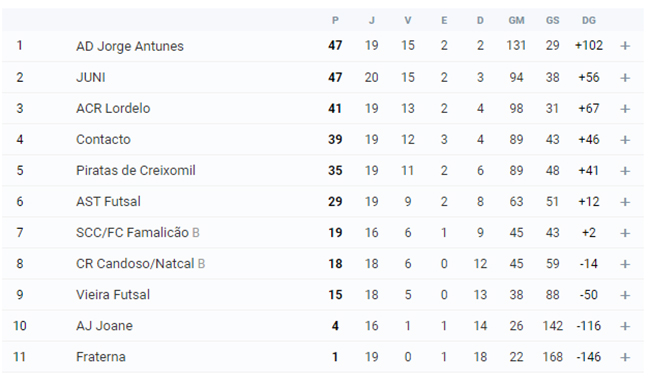The image size is (650, 382).
Task: Expand ACR Lordelo row plus icon
Action: (x=625, y=109)
